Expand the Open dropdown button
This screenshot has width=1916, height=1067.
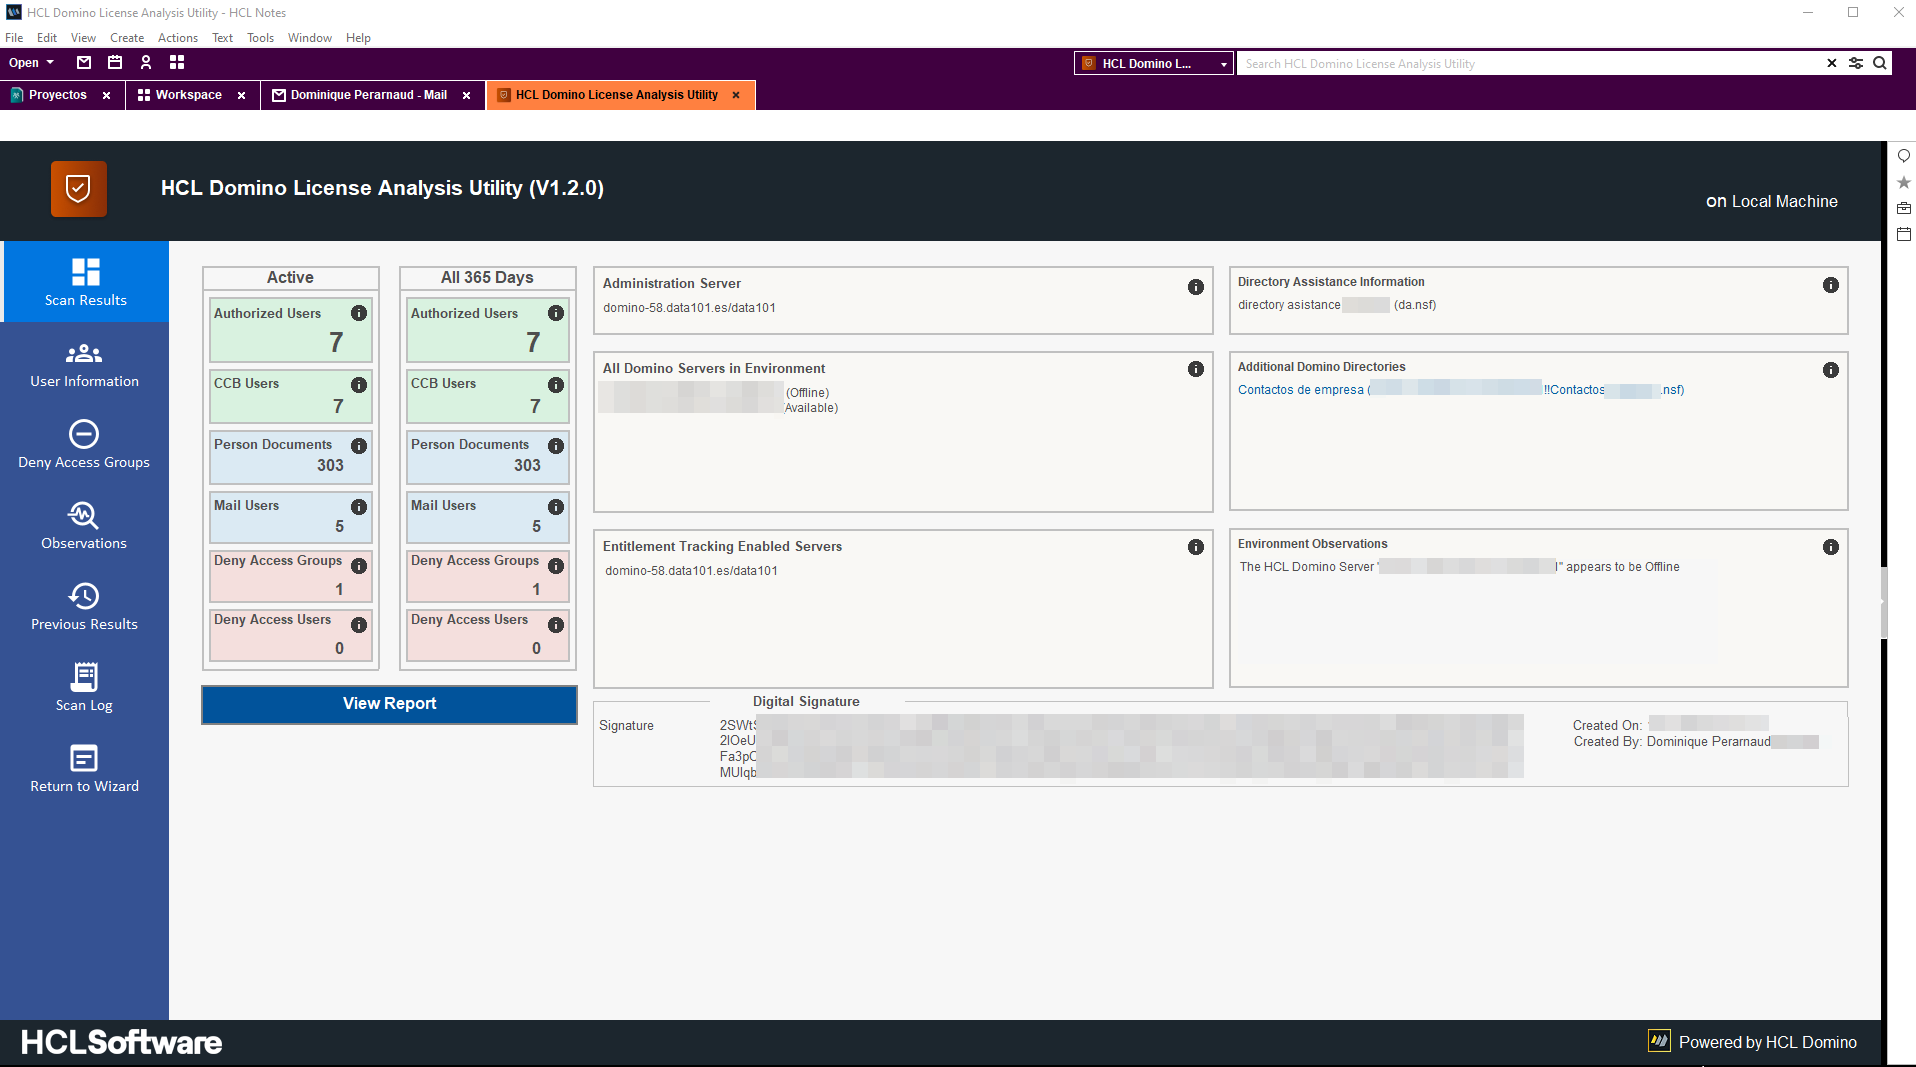click(x=32, y=62)
